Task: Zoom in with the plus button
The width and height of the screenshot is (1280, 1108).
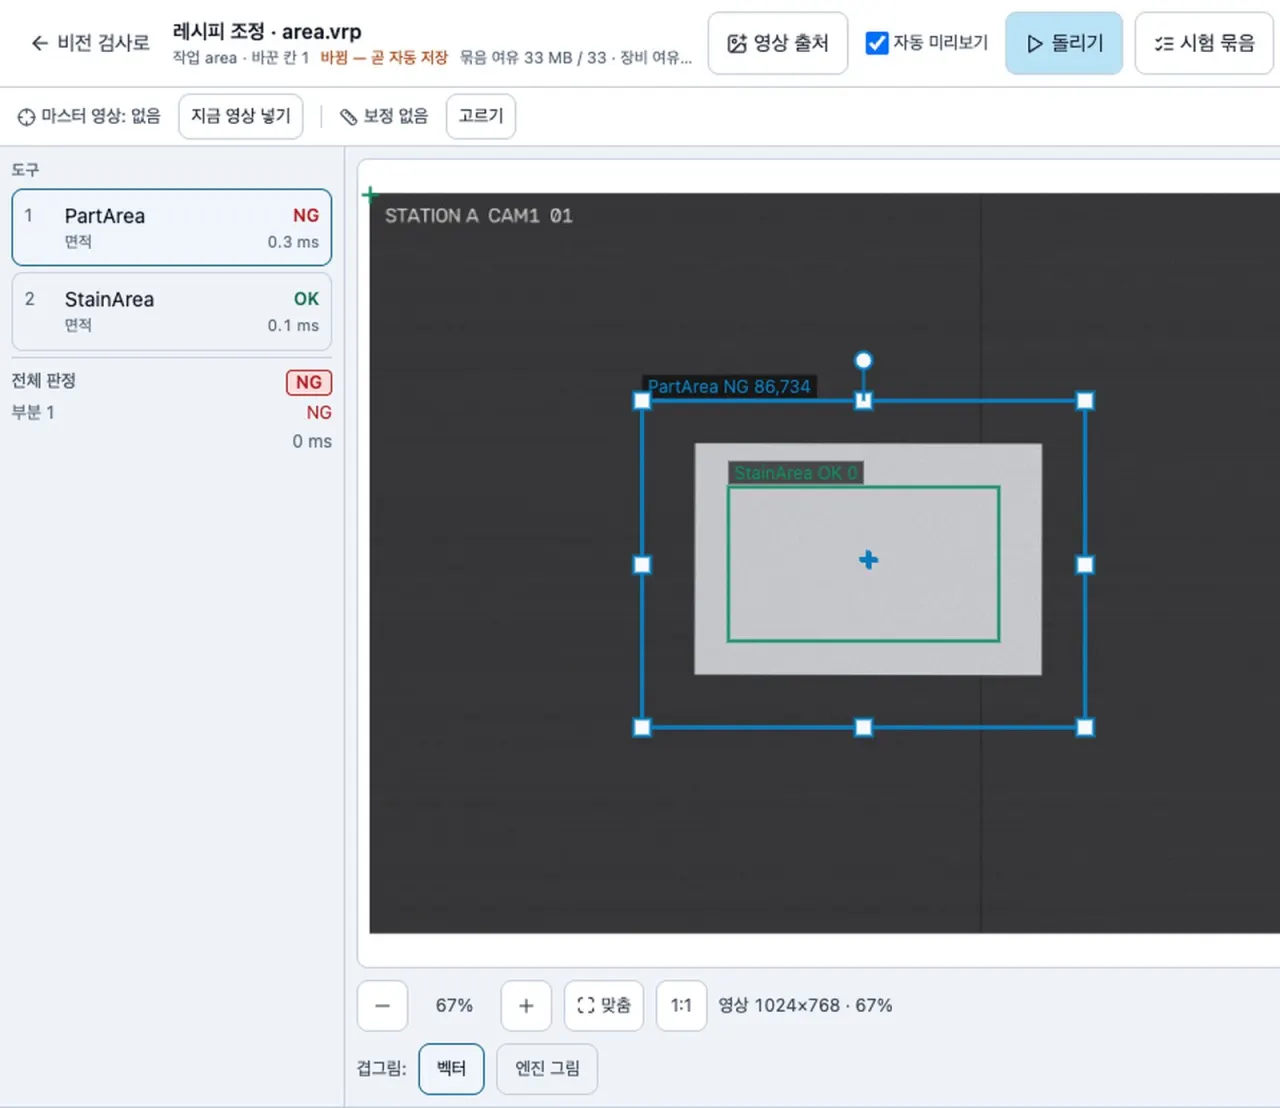Action: tap(526, 1006)
